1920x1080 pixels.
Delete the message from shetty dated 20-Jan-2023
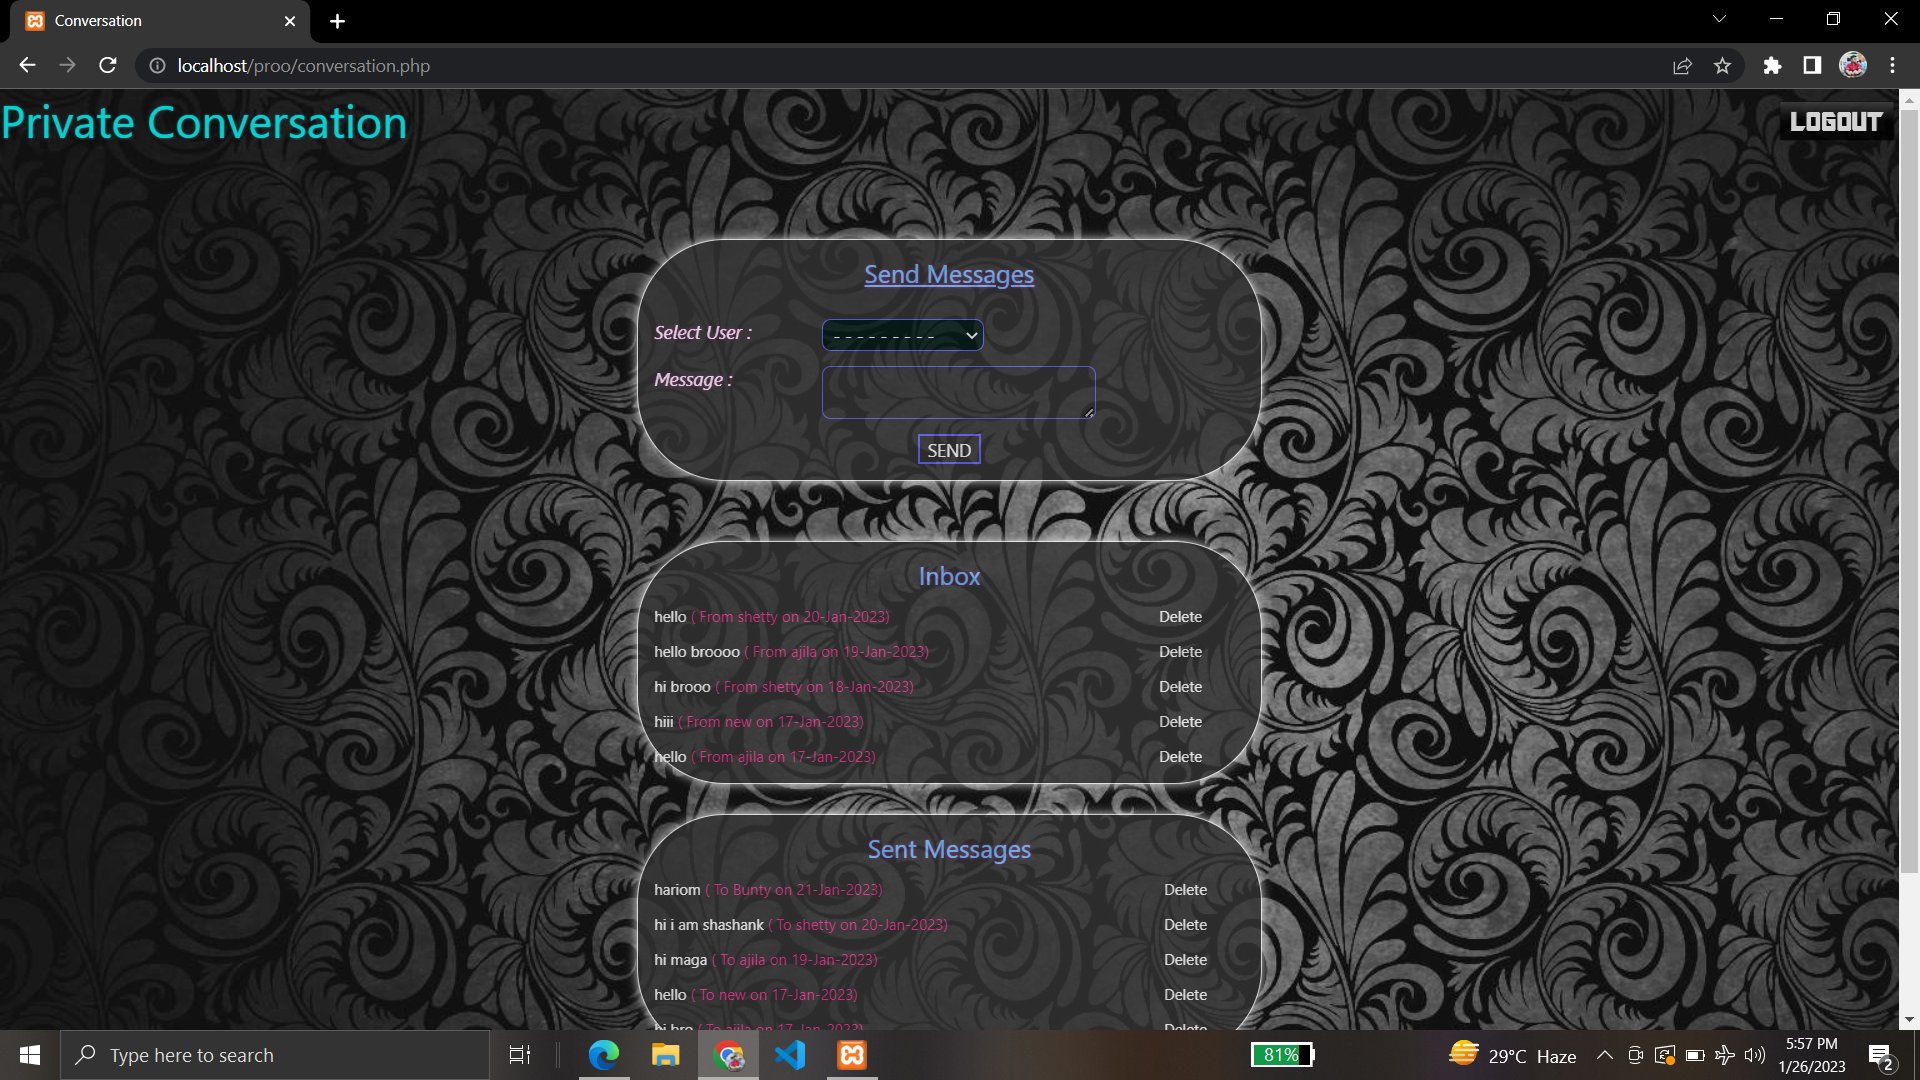pos(1180,616)
